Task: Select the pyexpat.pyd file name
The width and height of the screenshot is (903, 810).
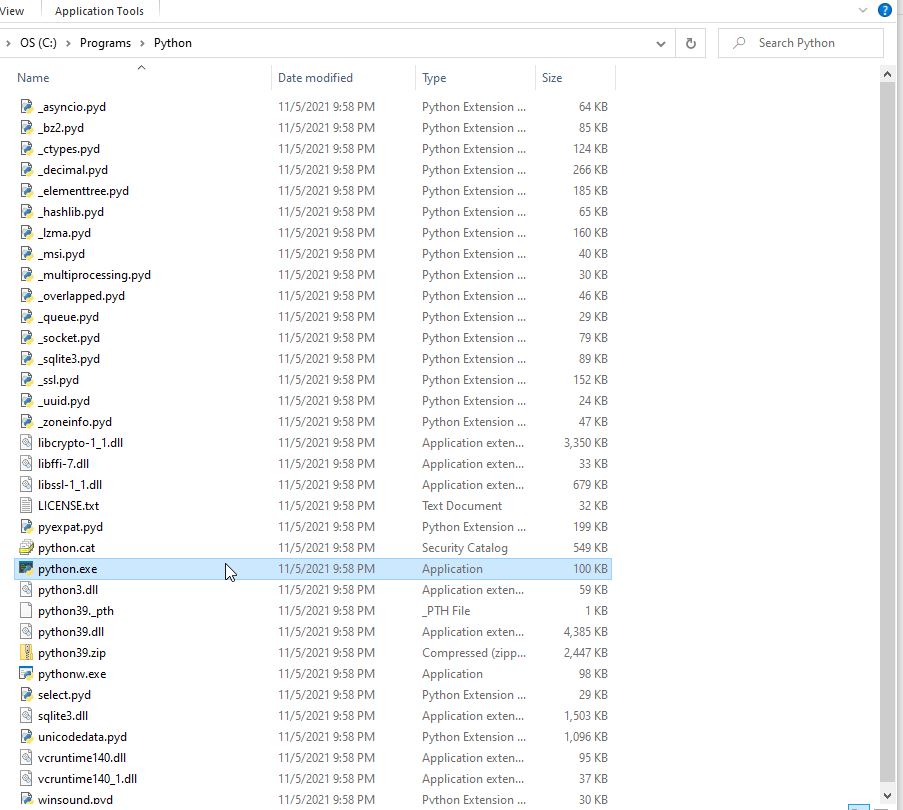Action: (70, 527)
